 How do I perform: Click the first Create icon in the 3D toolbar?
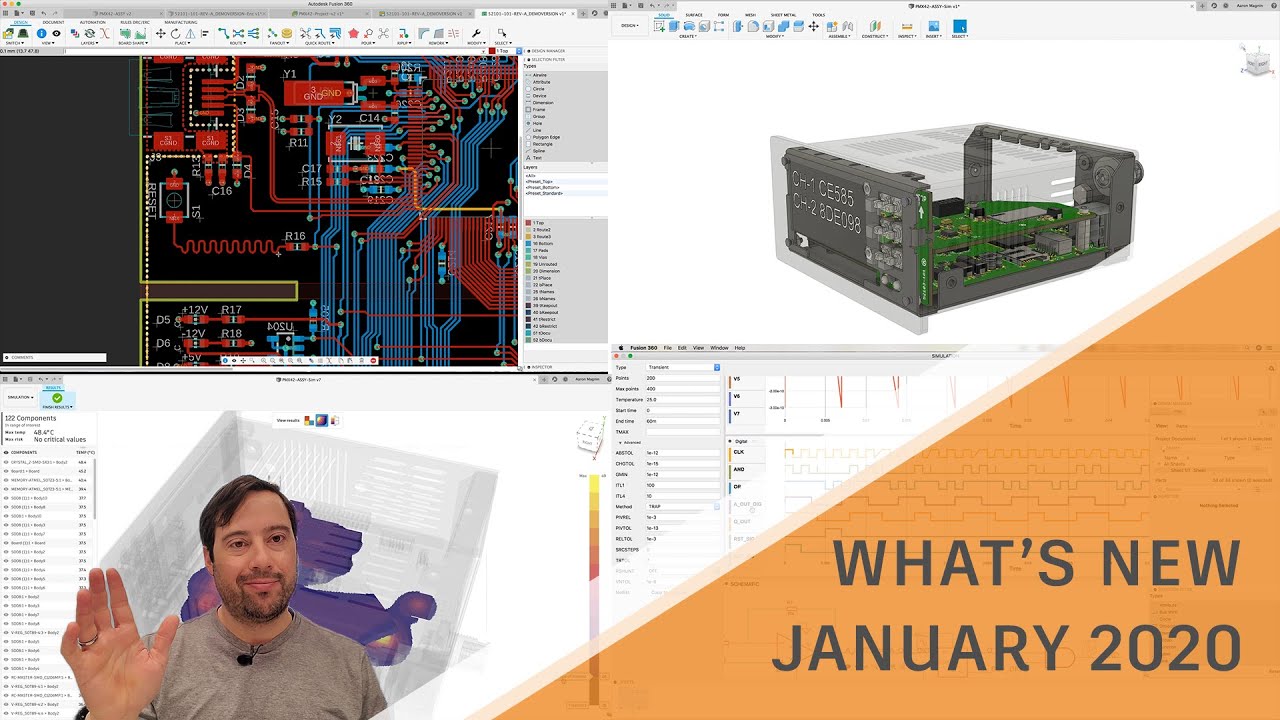tap(660, 26)
